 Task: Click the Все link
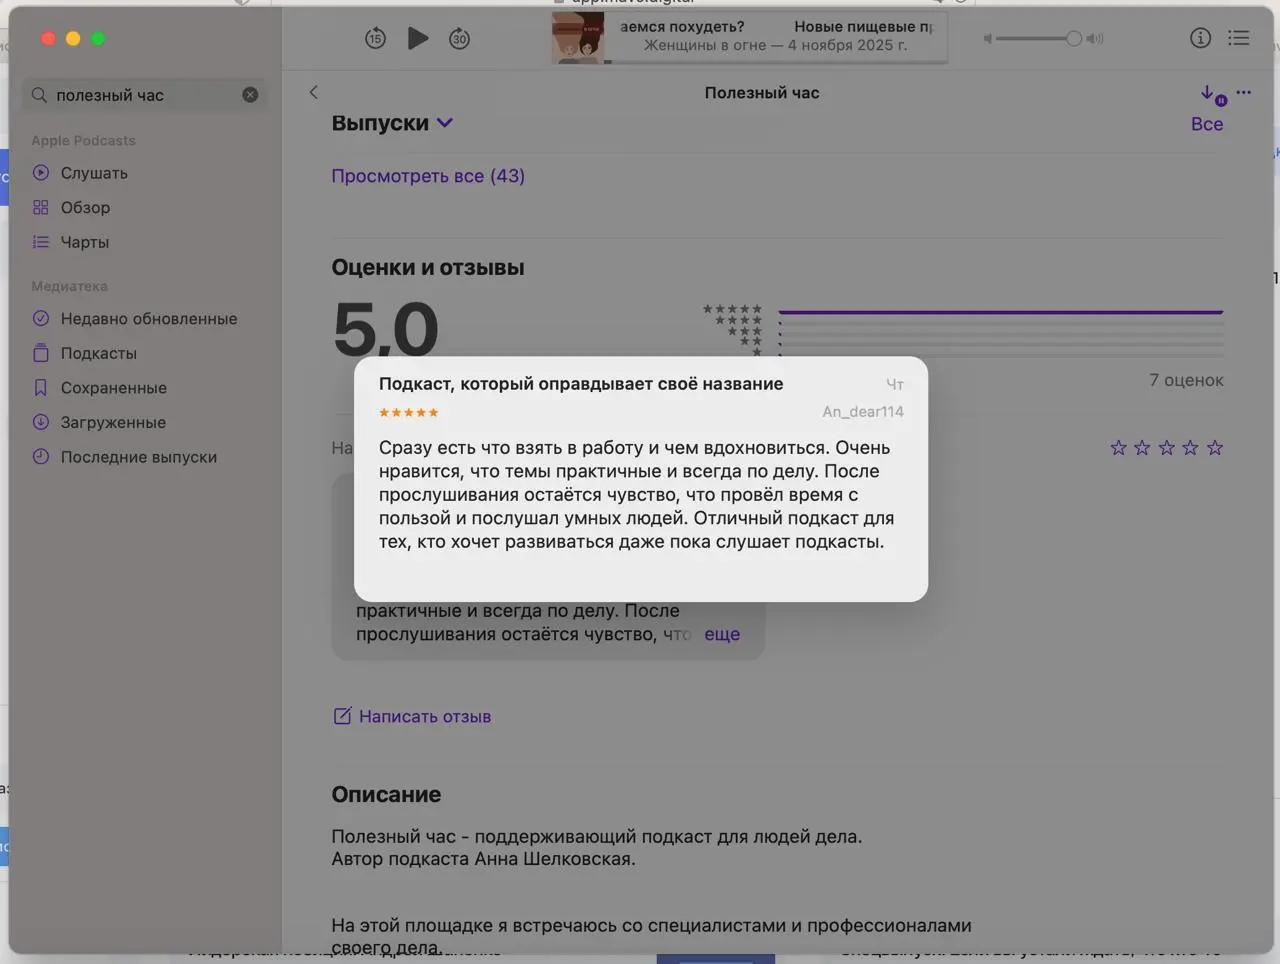[x=1207, y=124]
